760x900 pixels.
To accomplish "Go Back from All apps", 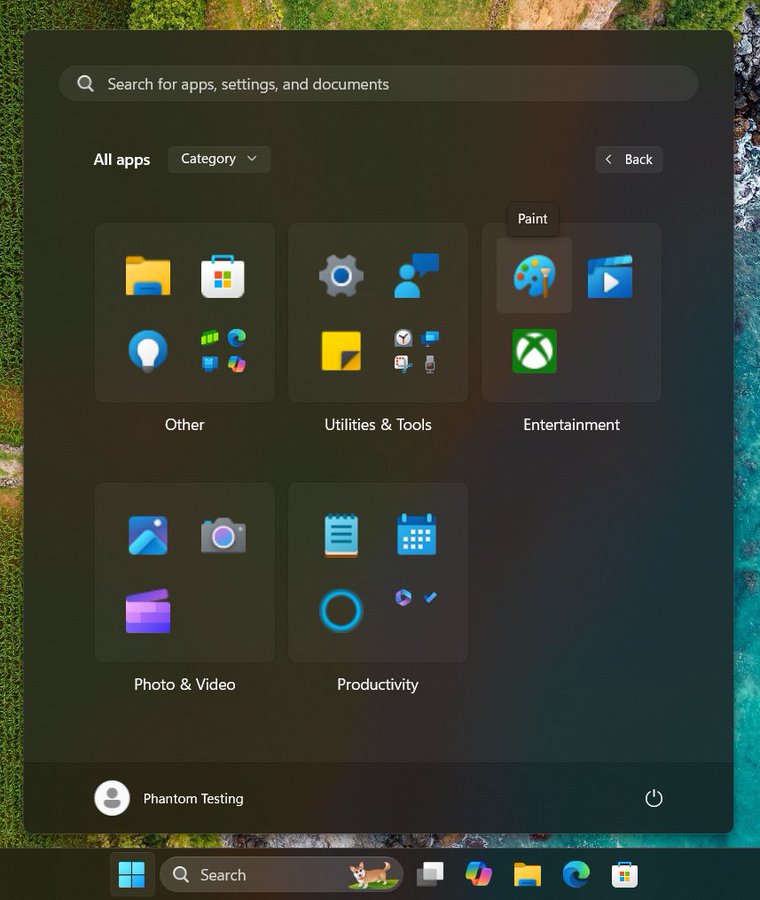I will pyautogui.click(x=629, y=160).
